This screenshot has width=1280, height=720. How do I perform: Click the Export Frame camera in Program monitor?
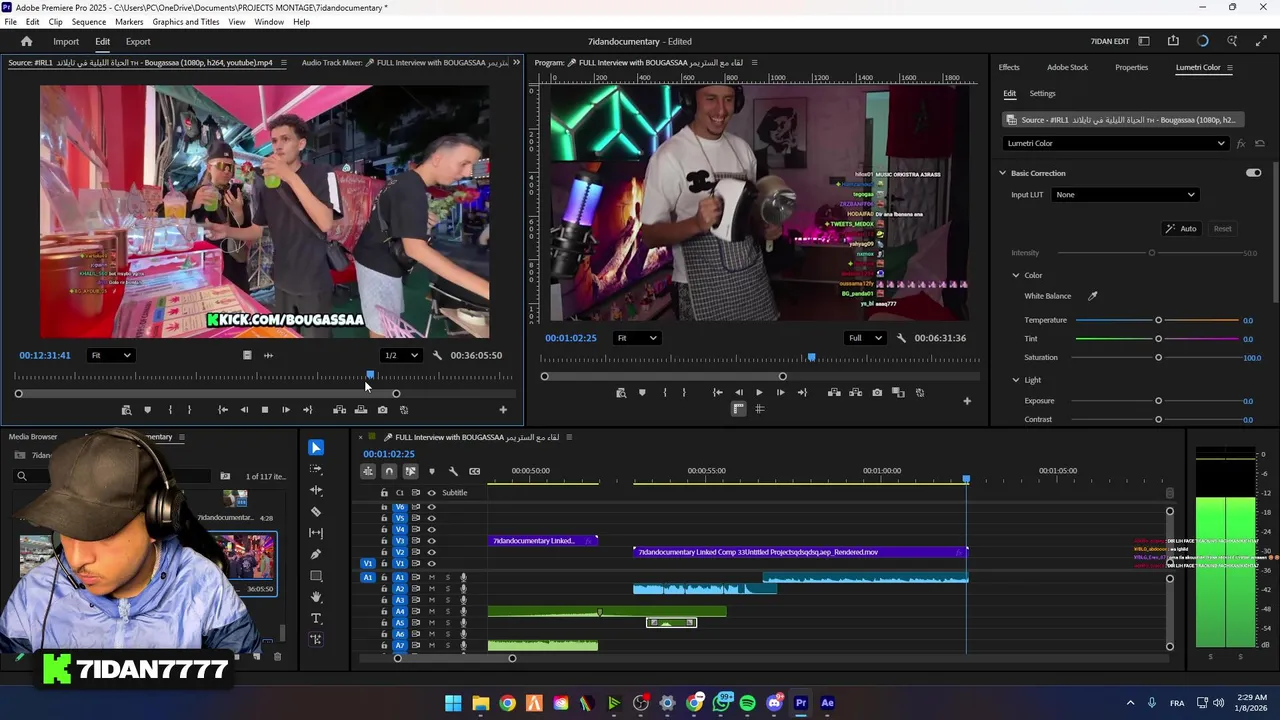[x=877, y=393]
